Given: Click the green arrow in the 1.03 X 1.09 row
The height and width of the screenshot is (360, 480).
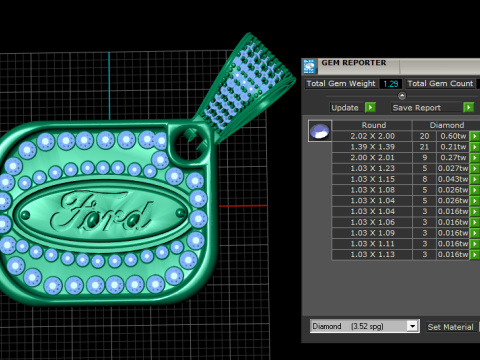Looking at the screenshot, I should (475, 233).
